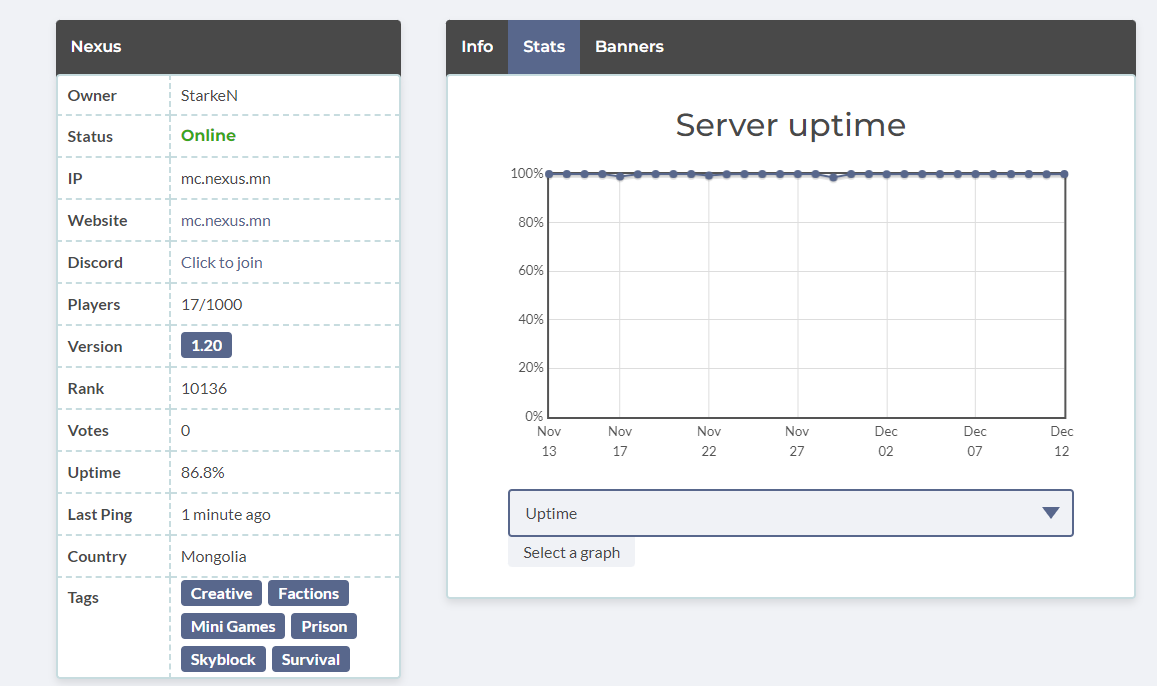Image resolution: width=1157 pixels, height=686 pixels.
Task: Switch to the Stats tab
Action: [x=544, y=46]
